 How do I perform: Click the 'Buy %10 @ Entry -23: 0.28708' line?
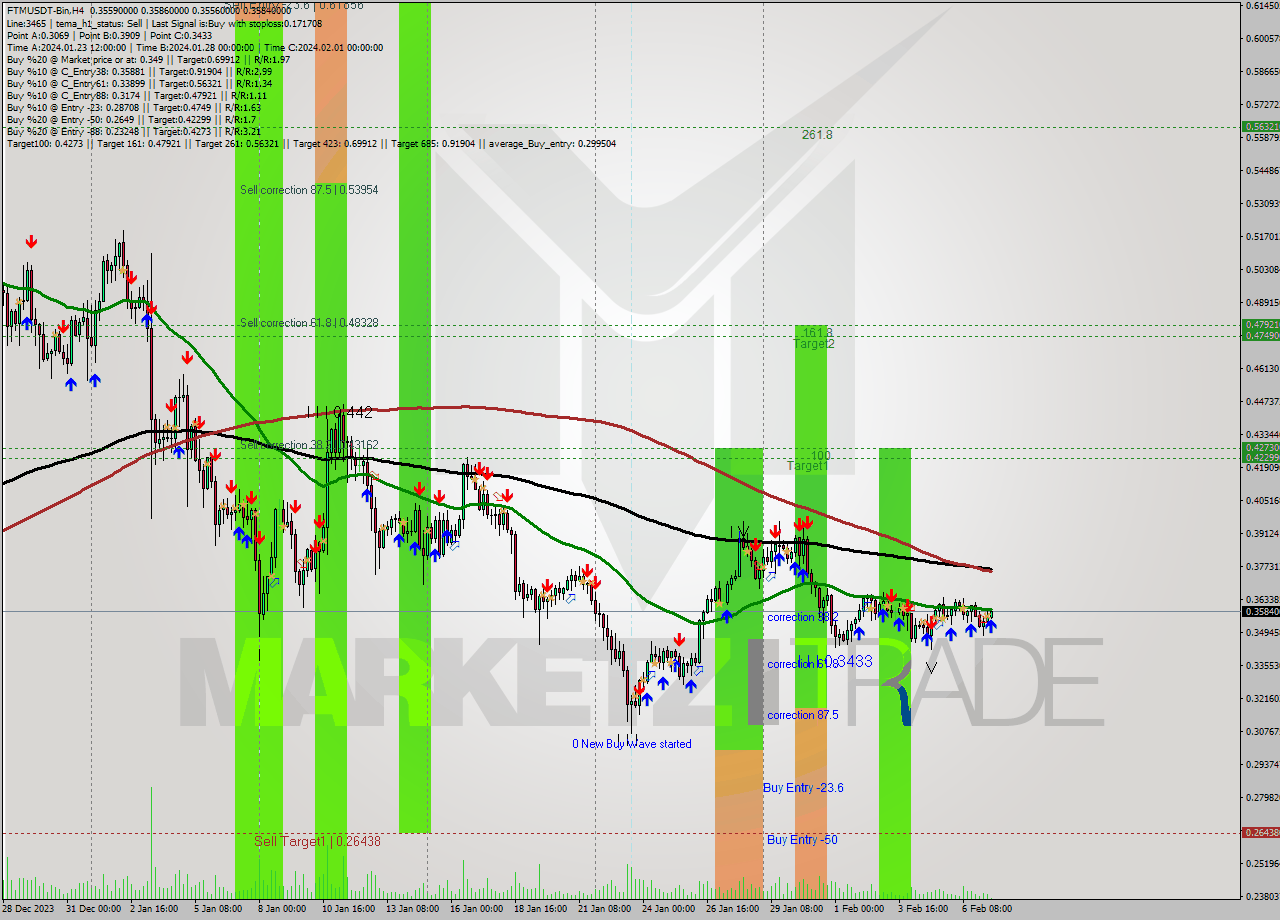(x=134, y=107)
